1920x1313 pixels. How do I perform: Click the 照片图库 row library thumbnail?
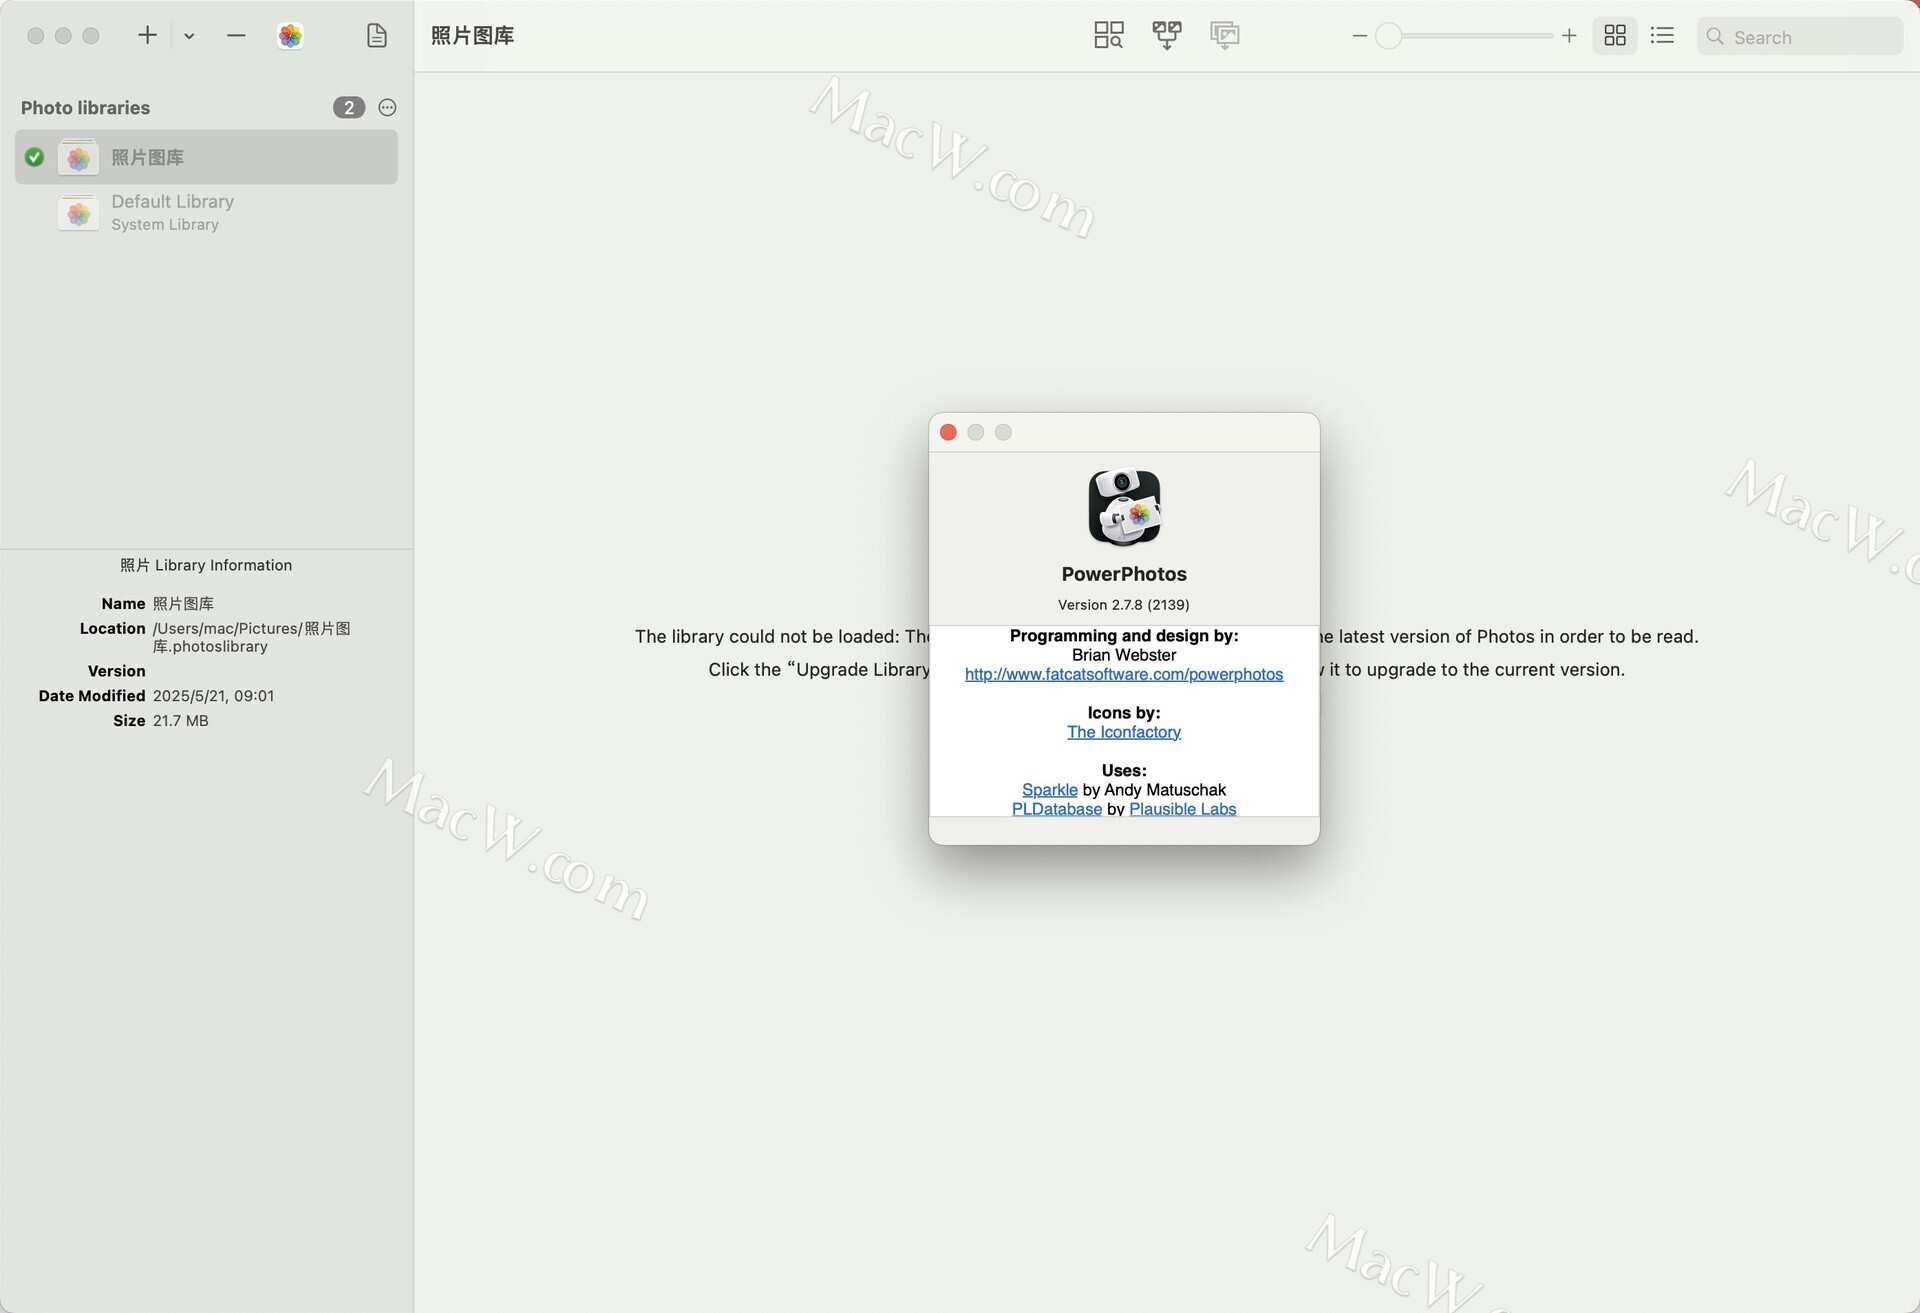78,157
